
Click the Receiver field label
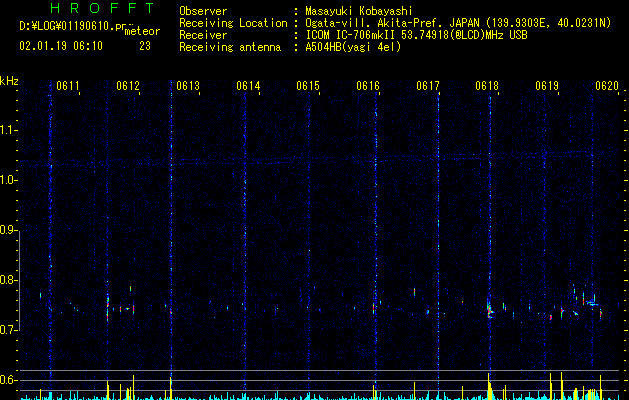pos(203,35)
